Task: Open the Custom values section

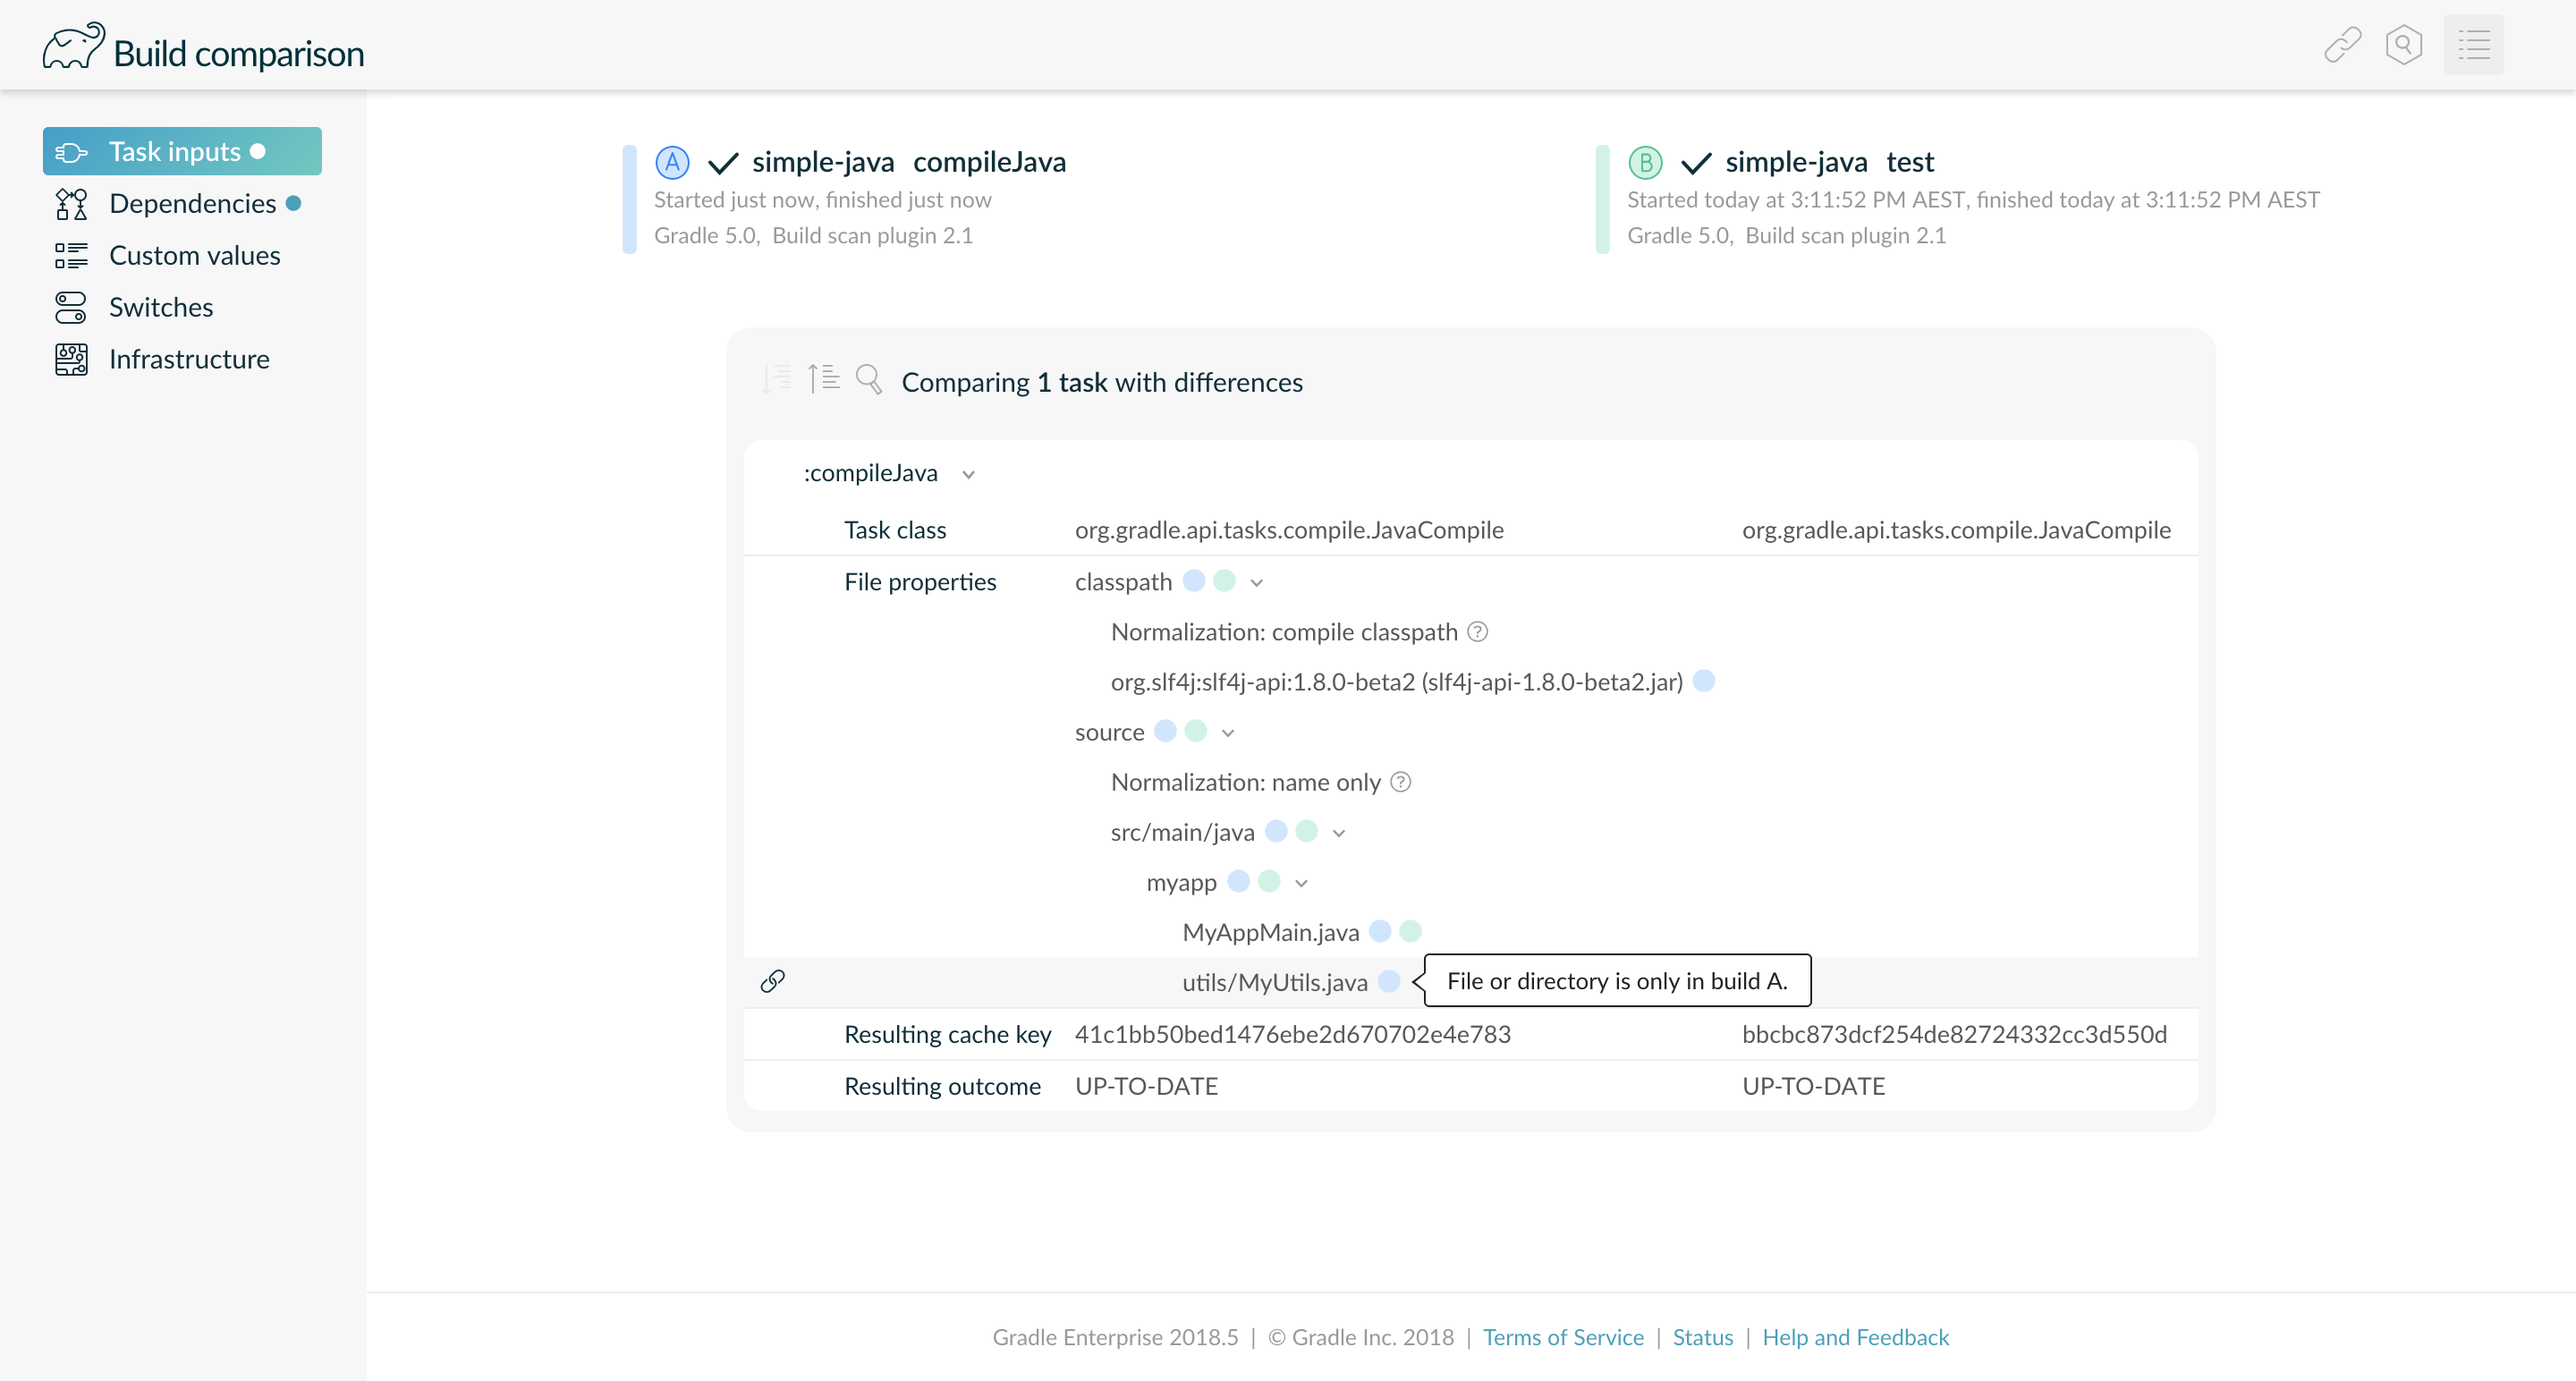Action: (x=194, y=255)
